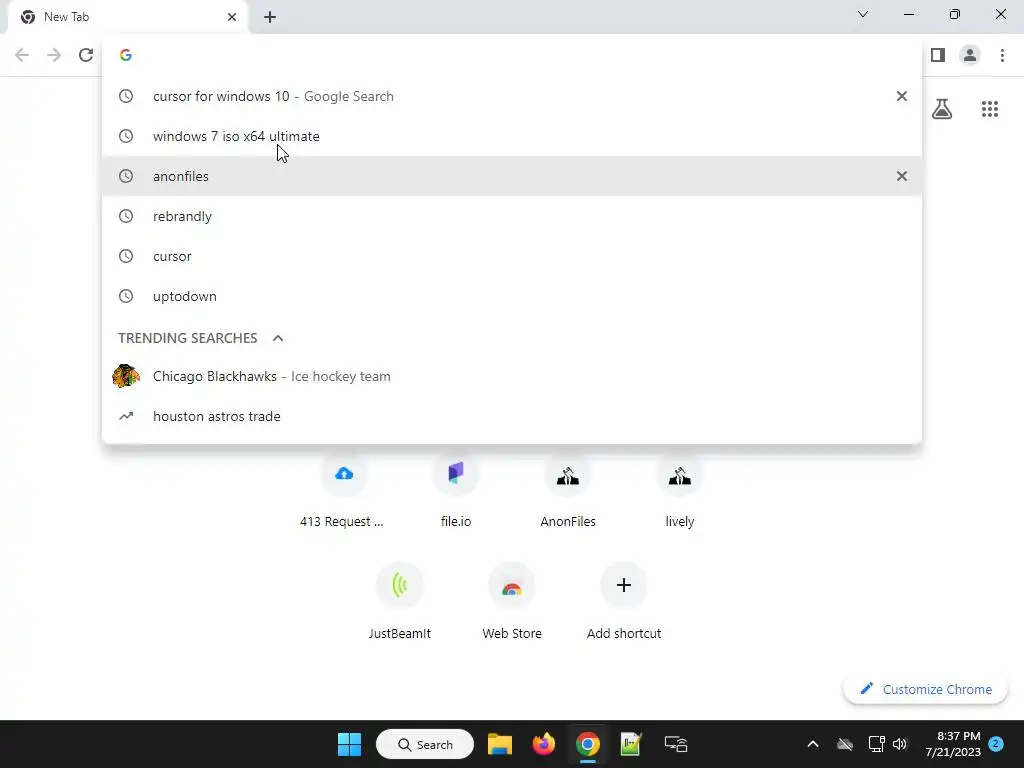Open the JustBeamIt shortcut
This screenshot has height=768, width=1024.
tap(400, 601)
